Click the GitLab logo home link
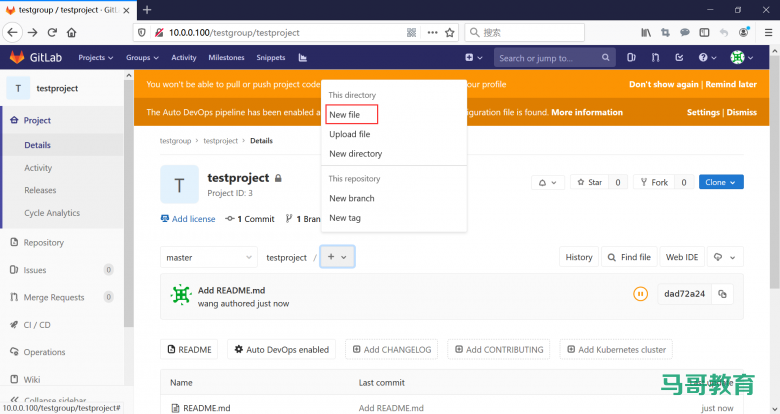780x414 pixels. 36,58
